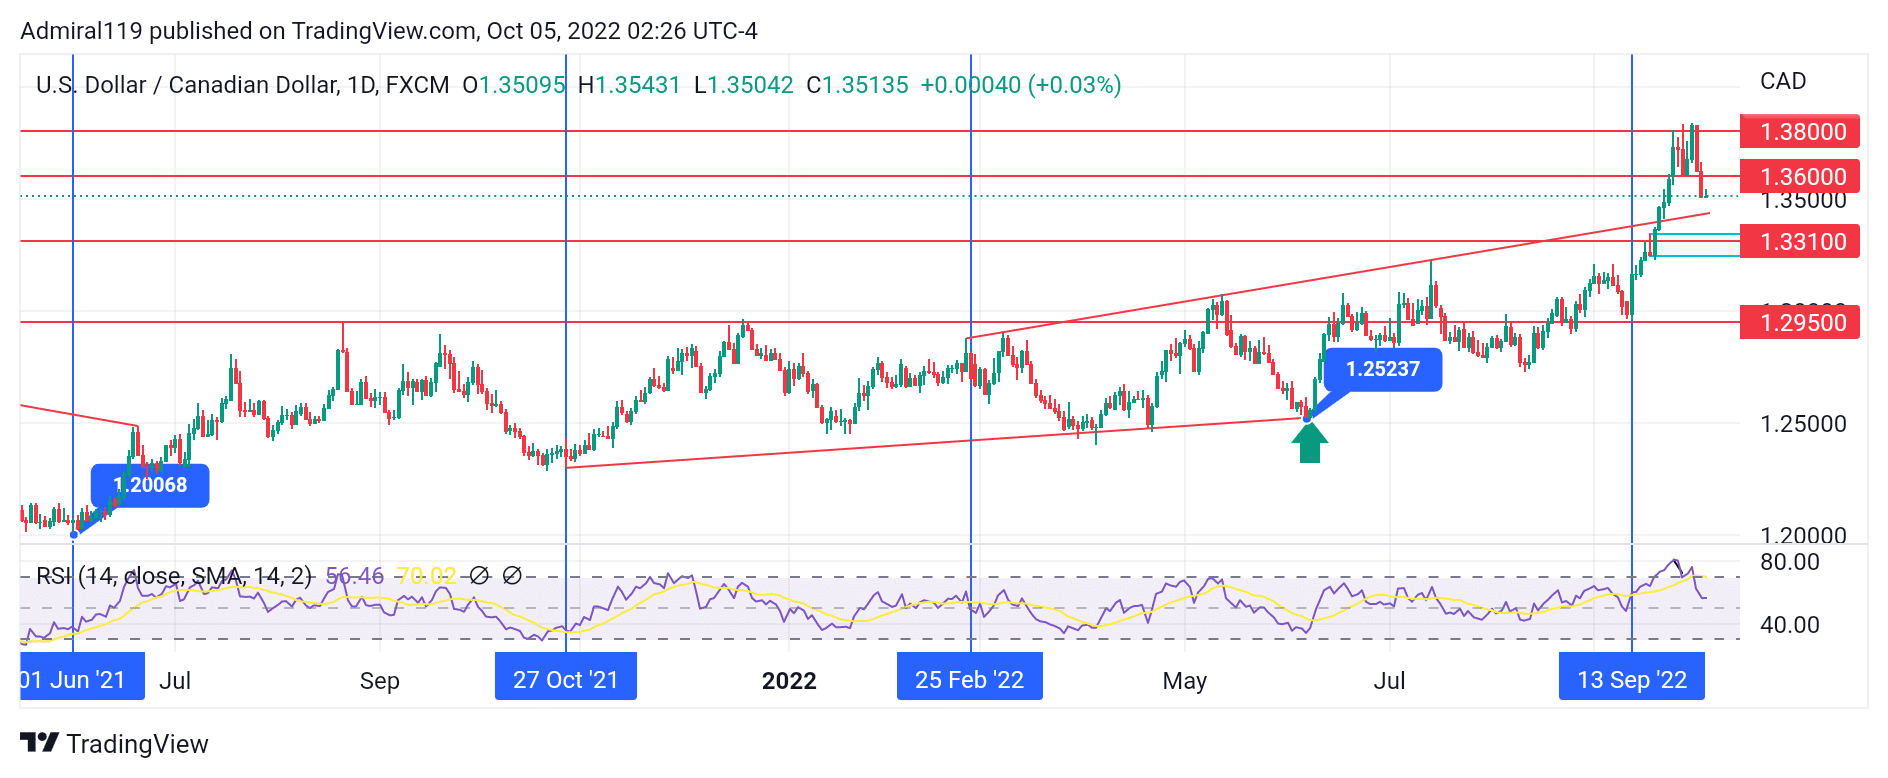
Task: Click the close price C1.35135
Action: click(857, 85)
